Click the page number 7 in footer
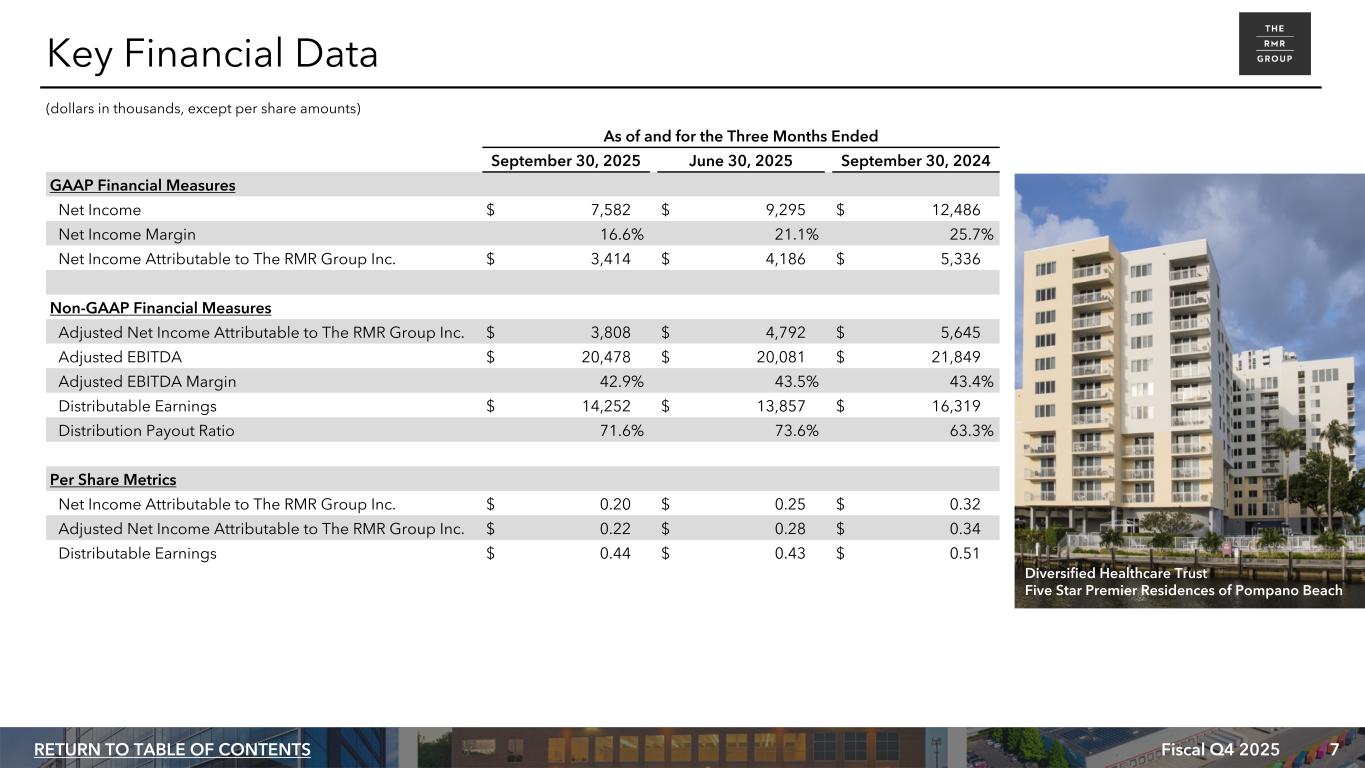This screenshot has width=1365, height=768. pos(1335,750)
